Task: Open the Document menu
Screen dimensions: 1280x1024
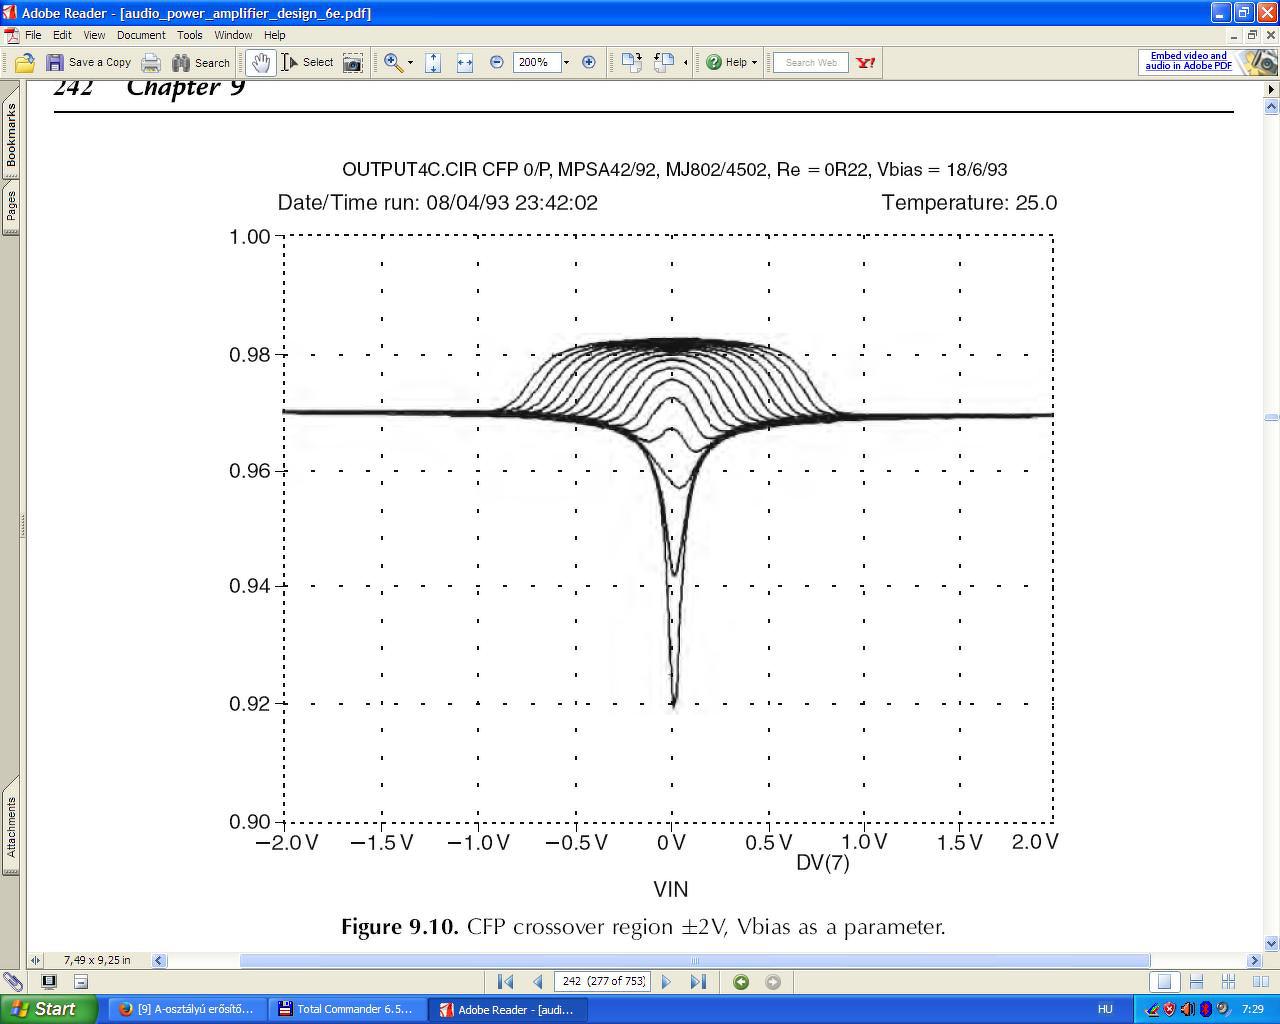Action: tap(141, 35)
